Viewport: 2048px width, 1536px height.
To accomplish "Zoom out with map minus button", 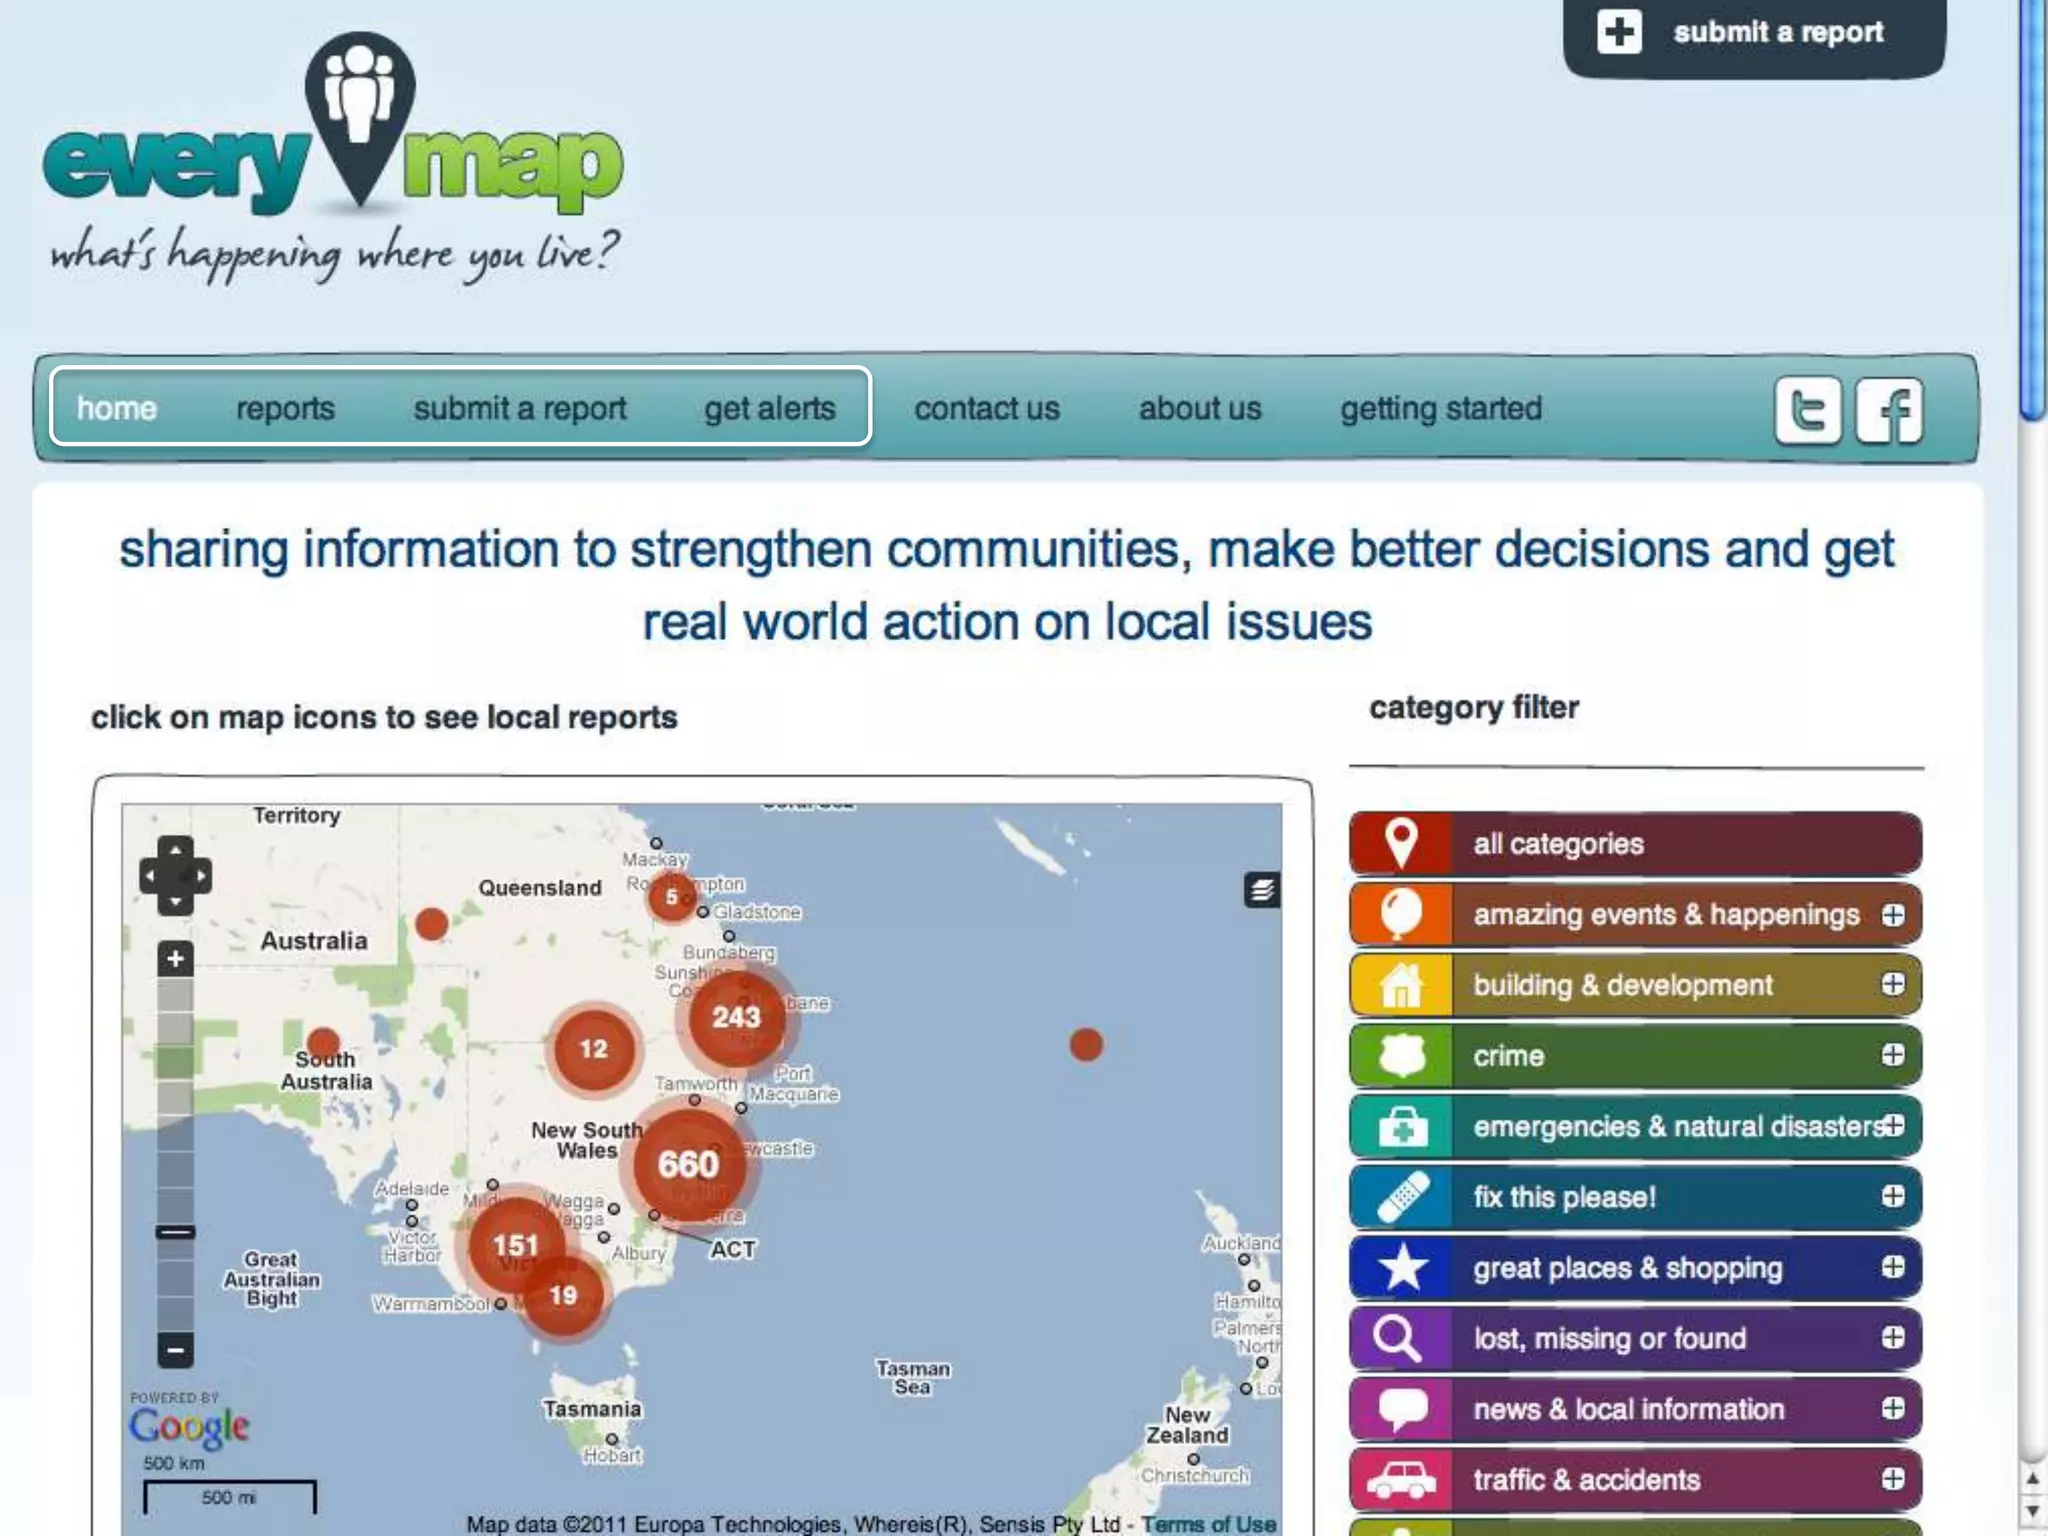I will click(x=175, y=1350).
